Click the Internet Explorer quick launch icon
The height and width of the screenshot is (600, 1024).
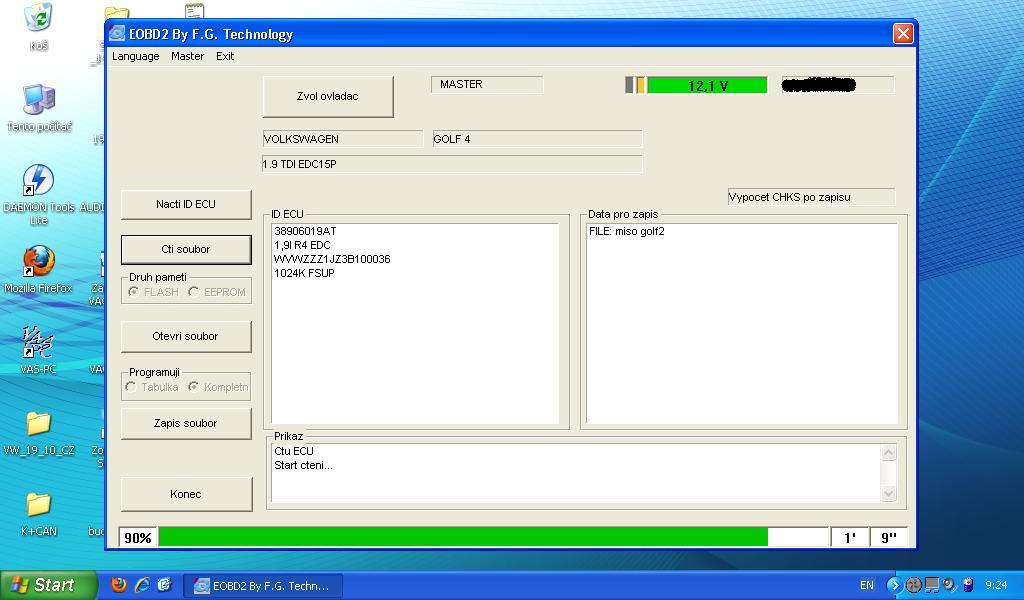142,585
